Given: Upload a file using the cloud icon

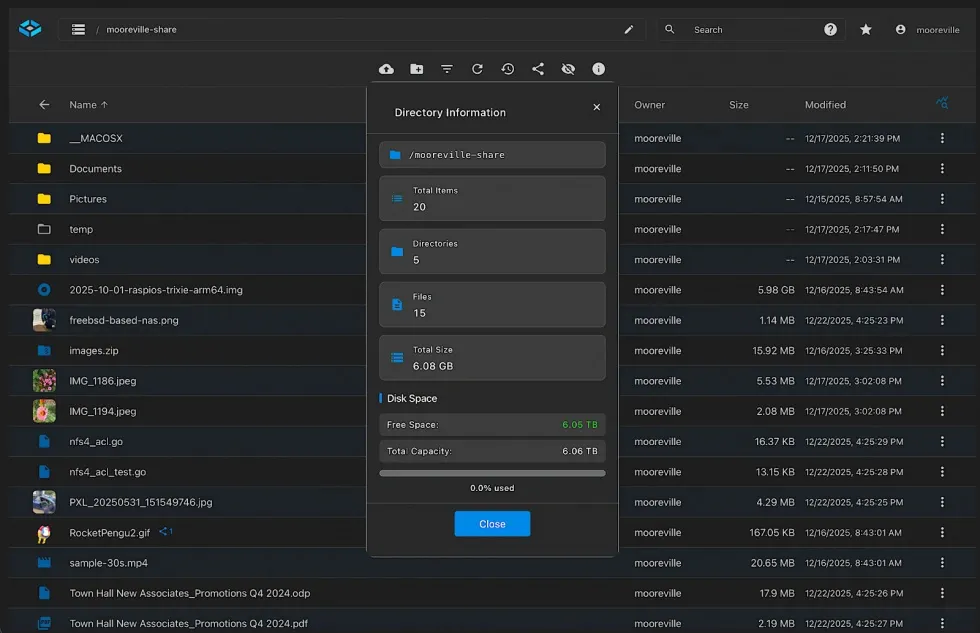Looking at the screenshot, I should point(387,69).
